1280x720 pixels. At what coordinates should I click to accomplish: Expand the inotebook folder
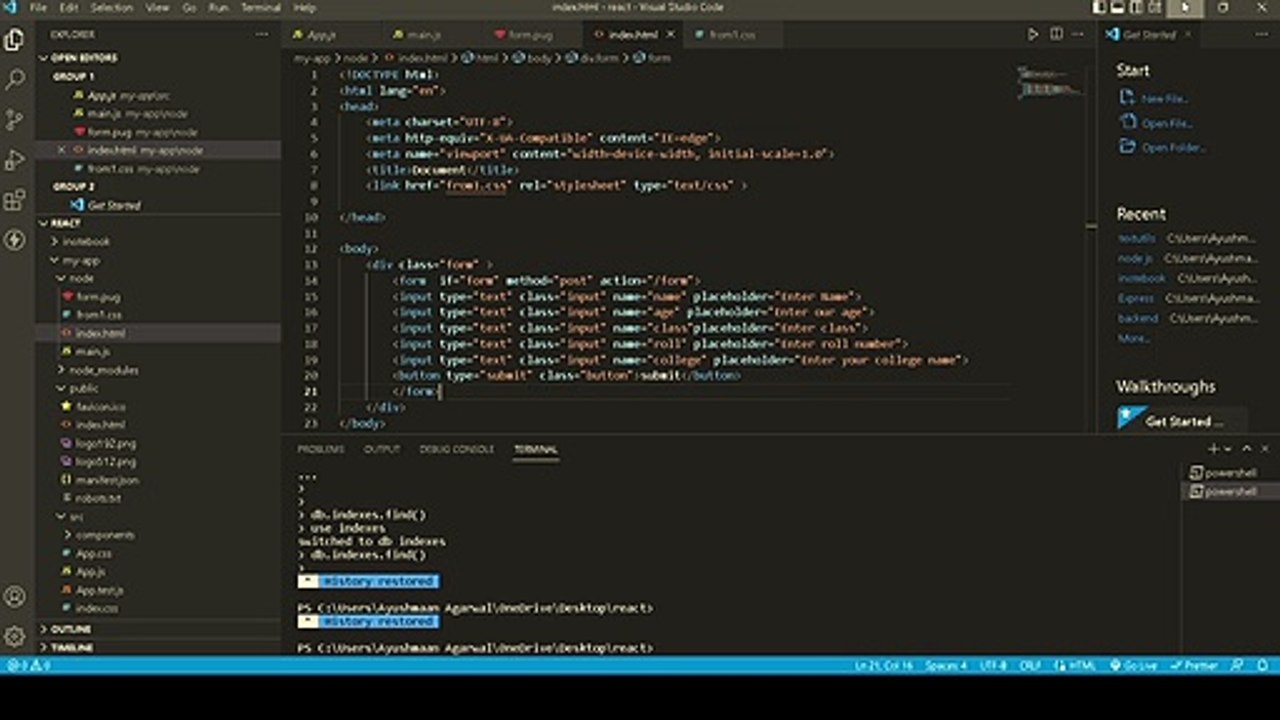click(x=86, y=241)
